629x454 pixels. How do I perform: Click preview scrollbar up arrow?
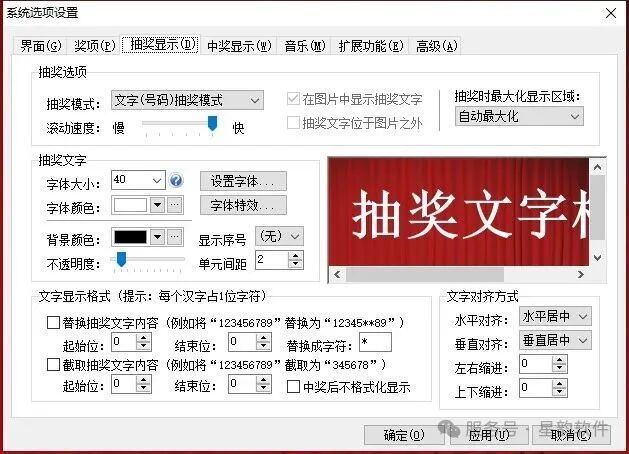point(597,167)
